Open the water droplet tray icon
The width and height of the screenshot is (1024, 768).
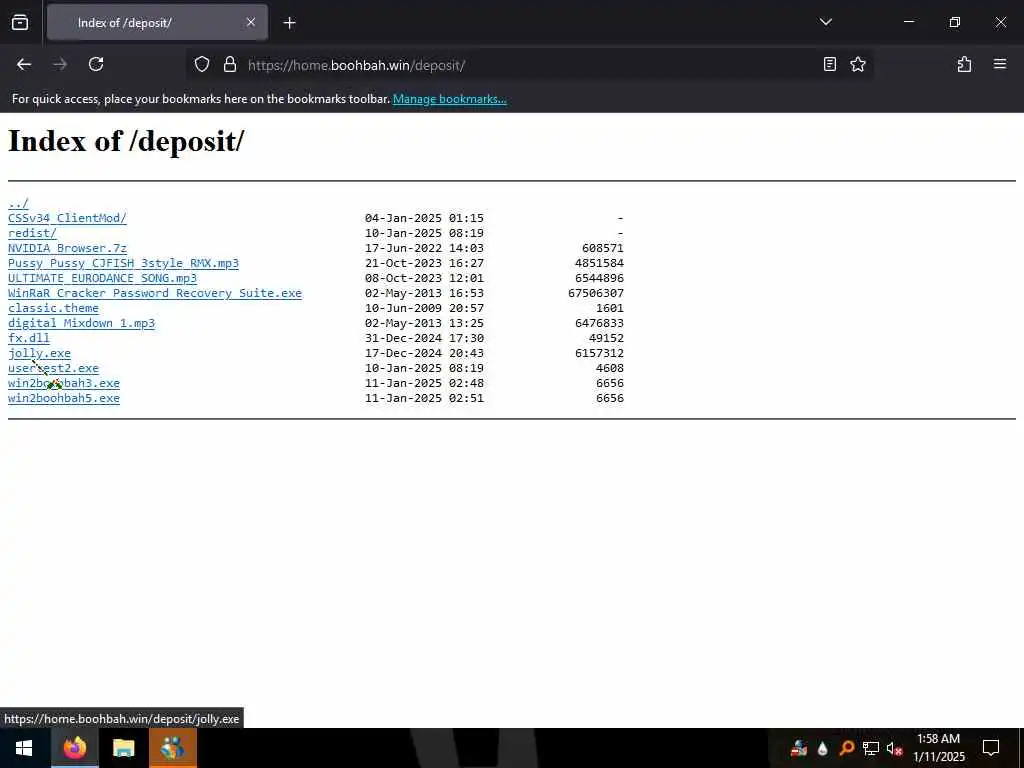coord(823,748)
